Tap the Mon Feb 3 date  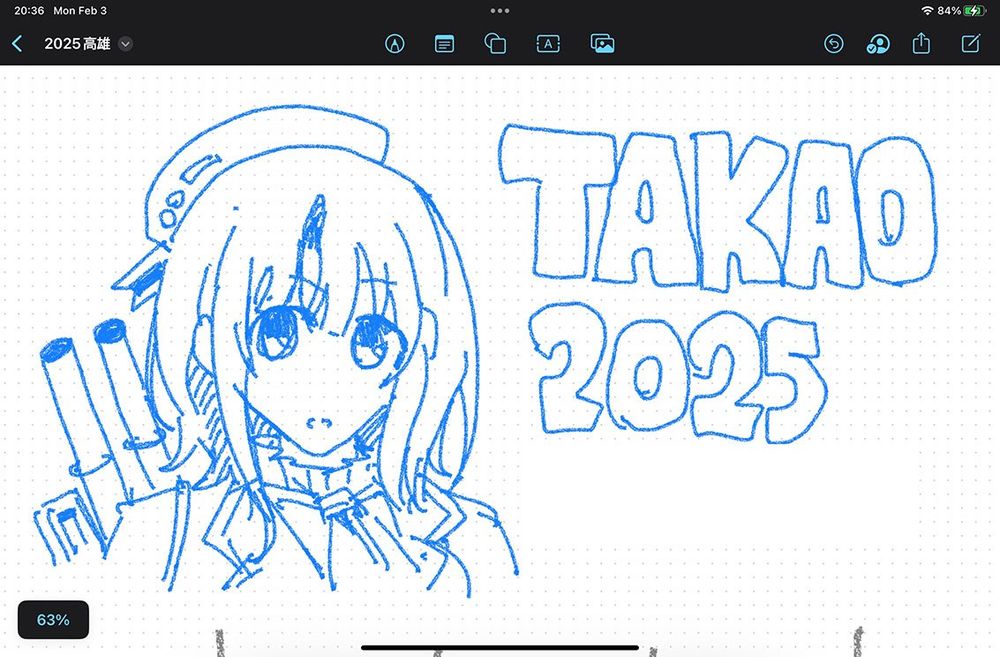point(80,11)
